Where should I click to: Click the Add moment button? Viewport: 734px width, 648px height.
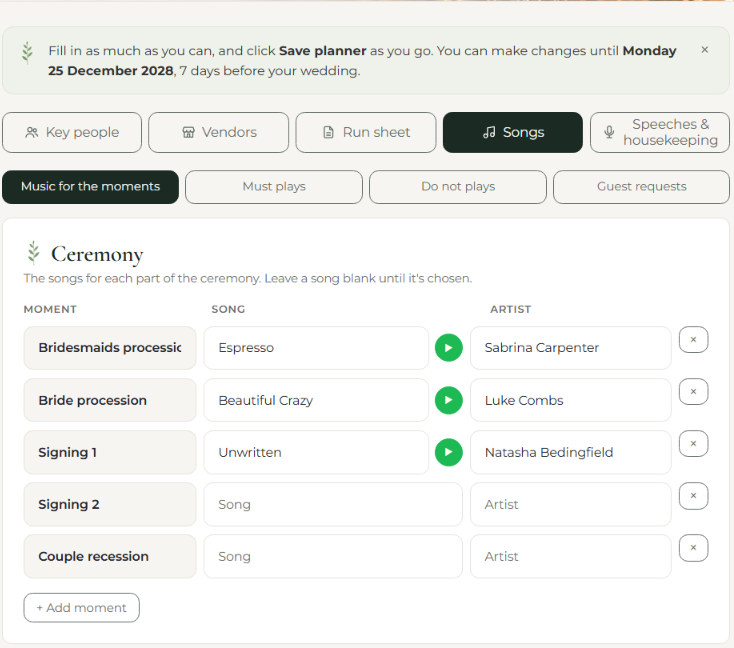pos(81,608)
